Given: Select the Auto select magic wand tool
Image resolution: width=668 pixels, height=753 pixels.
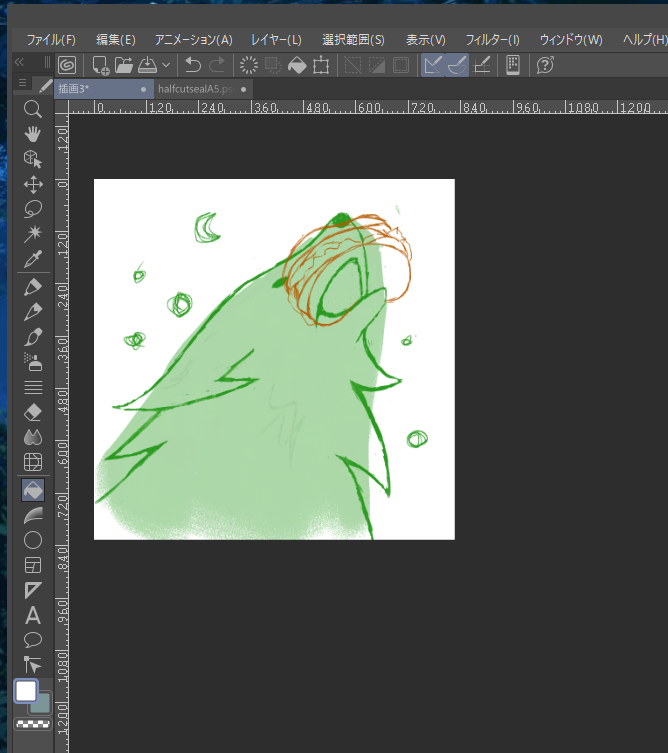Looking at the screenshot, I should click(33, 234).
